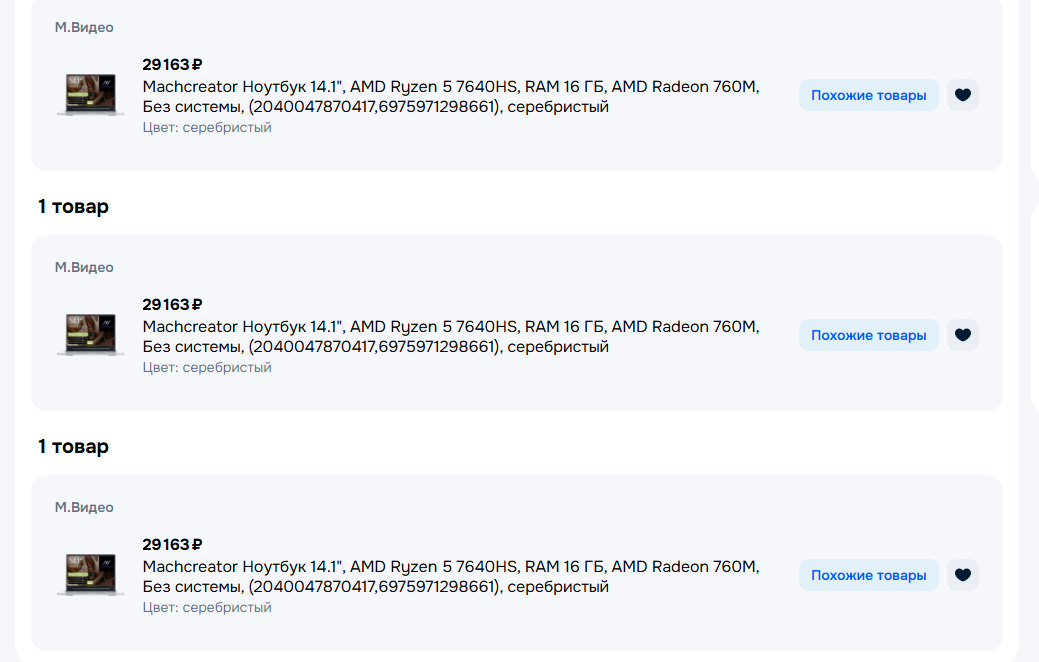Click 'Похожие товары' on the top card
Viewport: 1039px width, 662px height.
868,95
